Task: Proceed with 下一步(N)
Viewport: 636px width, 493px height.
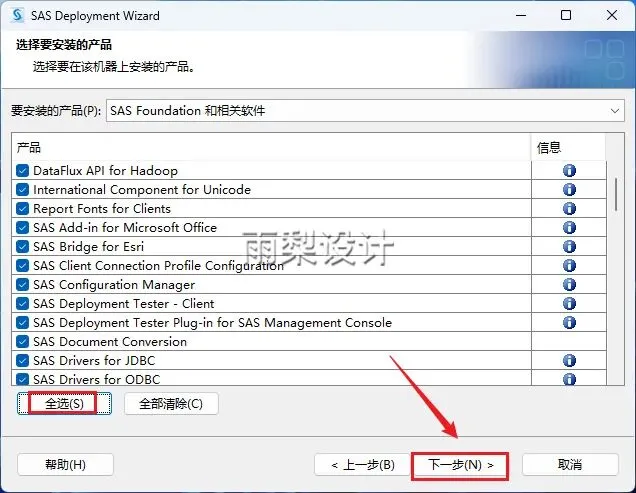Action: click(x=460, y=464)
